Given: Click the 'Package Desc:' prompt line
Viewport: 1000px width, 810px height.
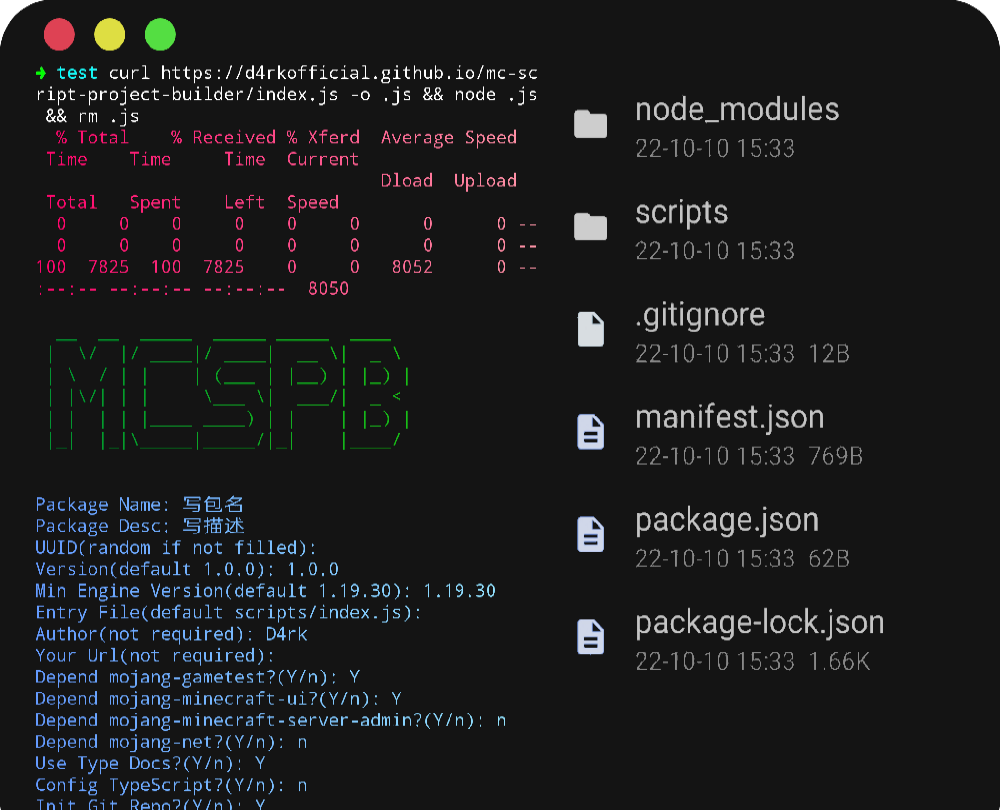Looking at the screenshot, I should [140, 526].
